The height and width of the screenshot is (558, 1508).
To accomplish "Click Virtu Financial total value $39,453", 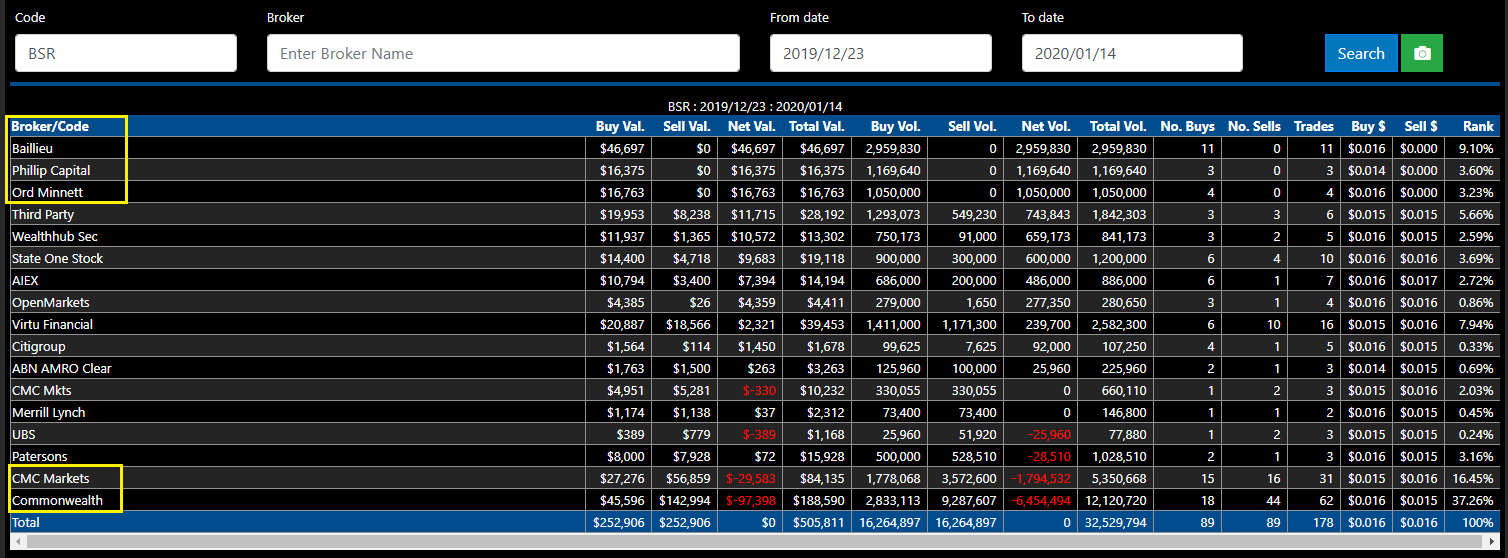I will [822, 324].
